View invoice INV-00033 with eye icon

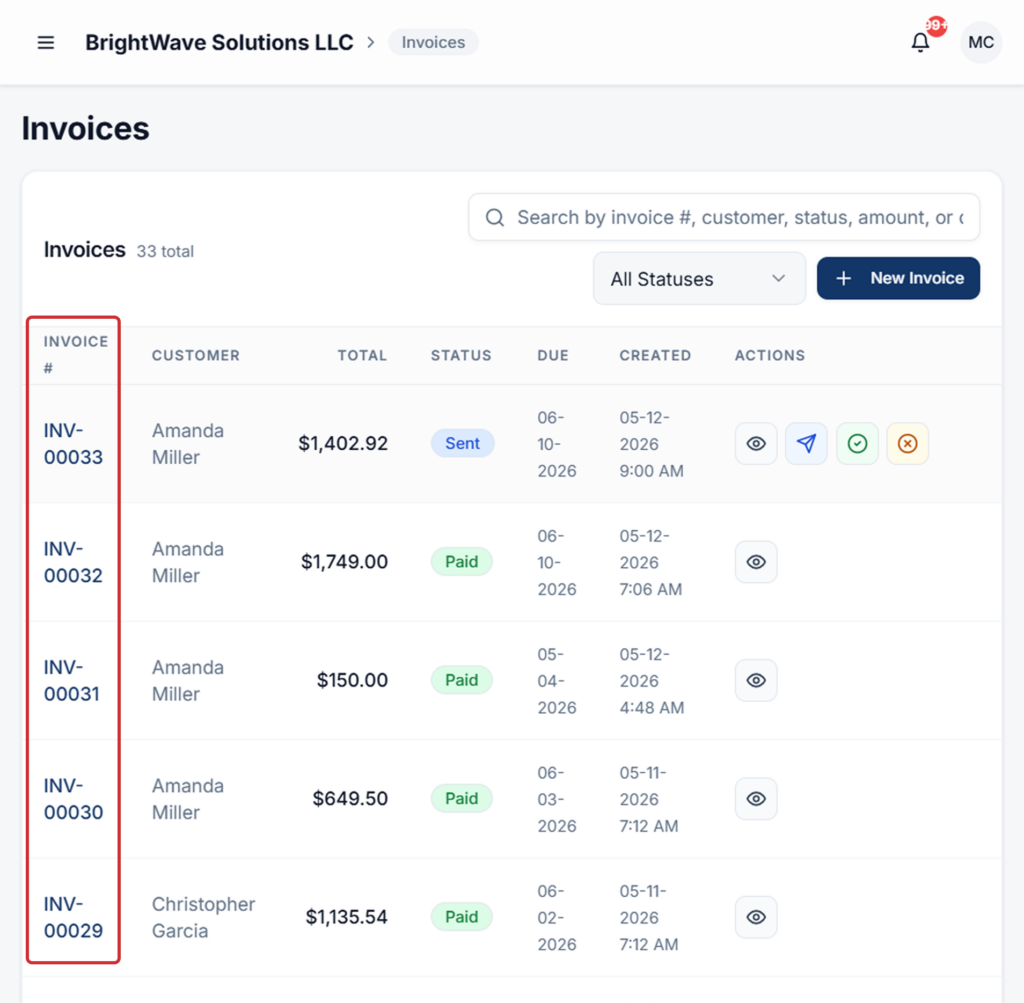coord(756,444)
